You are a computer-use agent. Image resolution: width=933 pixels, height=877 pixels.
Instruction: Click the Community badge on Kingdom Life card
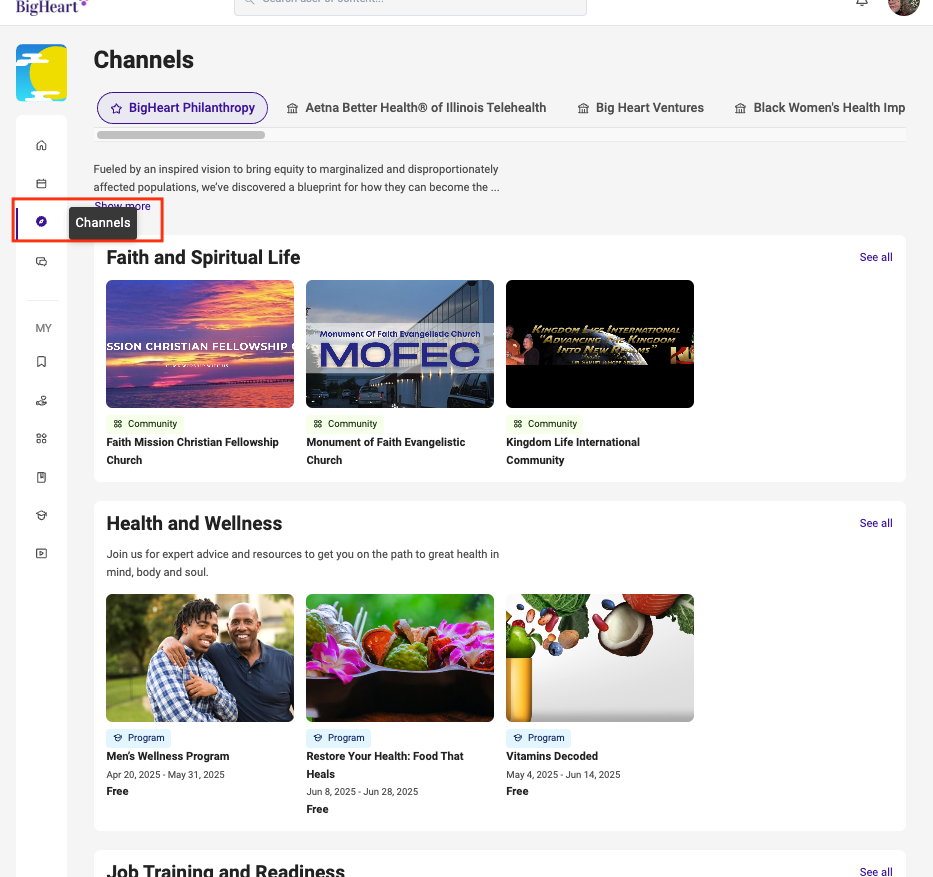pyautogui.click(x=545, y=424)
